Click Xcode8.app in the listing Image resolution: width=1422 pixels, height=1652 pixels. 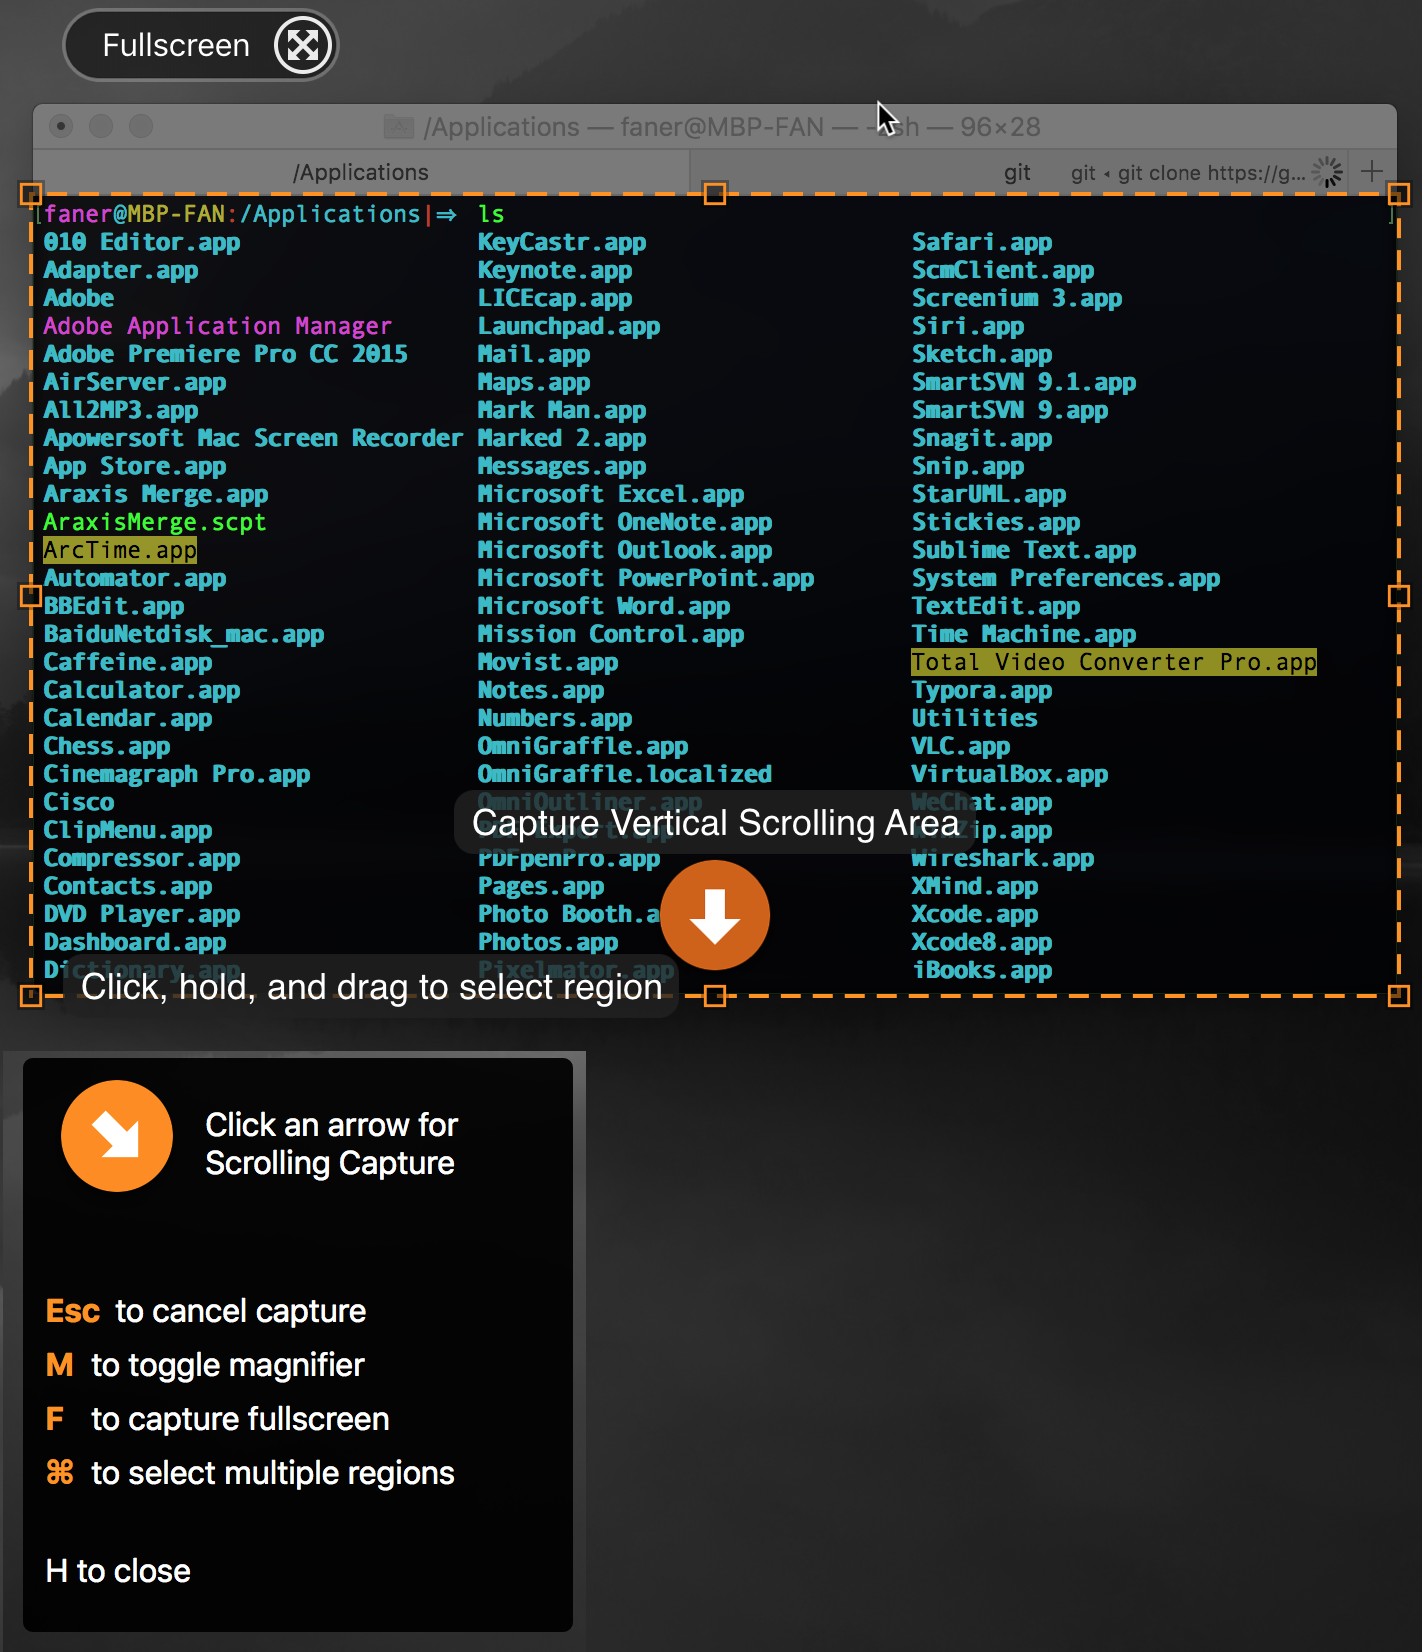pyautogui.click(x=982, y=942)
